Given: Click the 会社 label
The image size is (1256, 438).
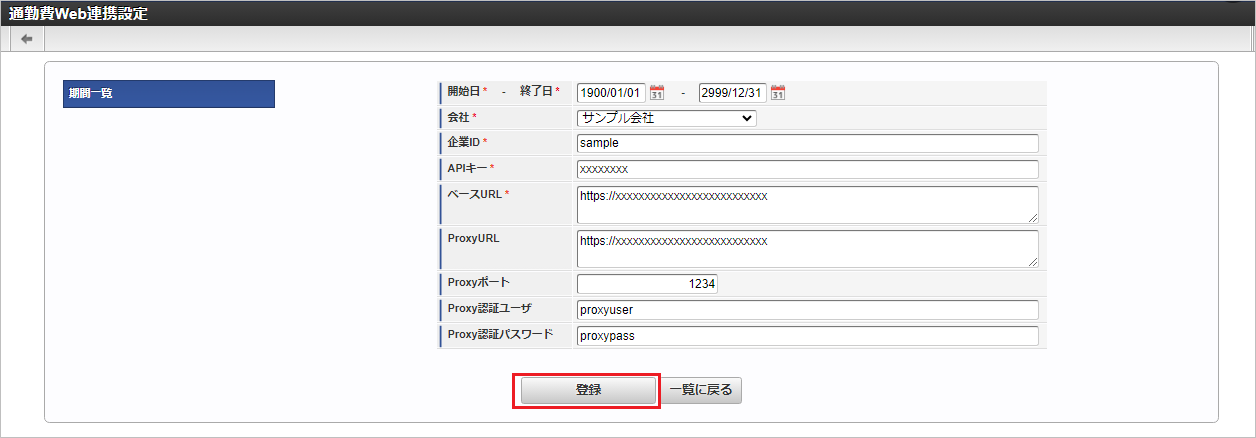Looking at the screenshot, I should pyautogui.click(x=458, y=117).
